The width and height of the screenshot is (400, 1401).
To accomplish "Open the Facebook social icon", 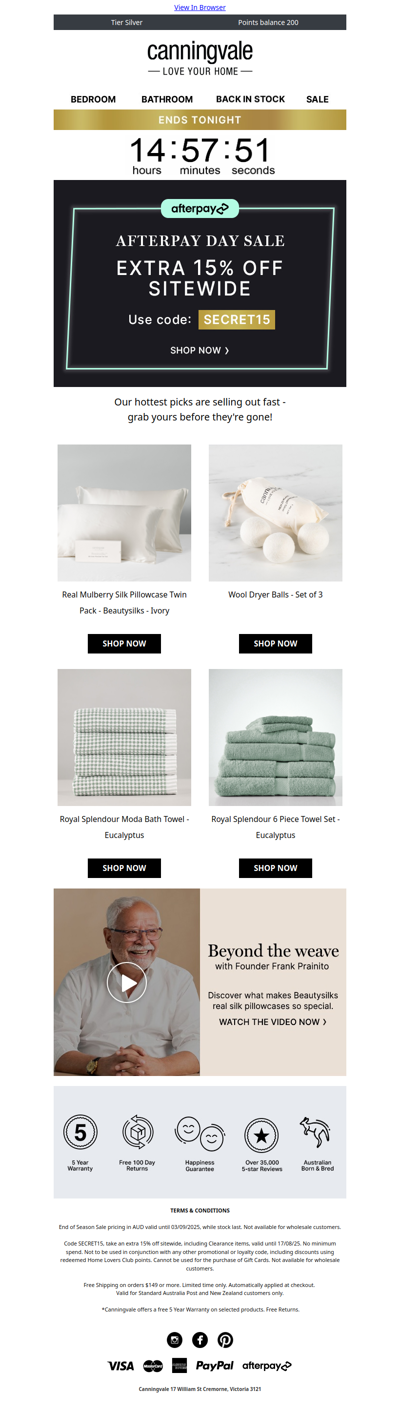I will pyautogui.click(x=200, y=1340).
